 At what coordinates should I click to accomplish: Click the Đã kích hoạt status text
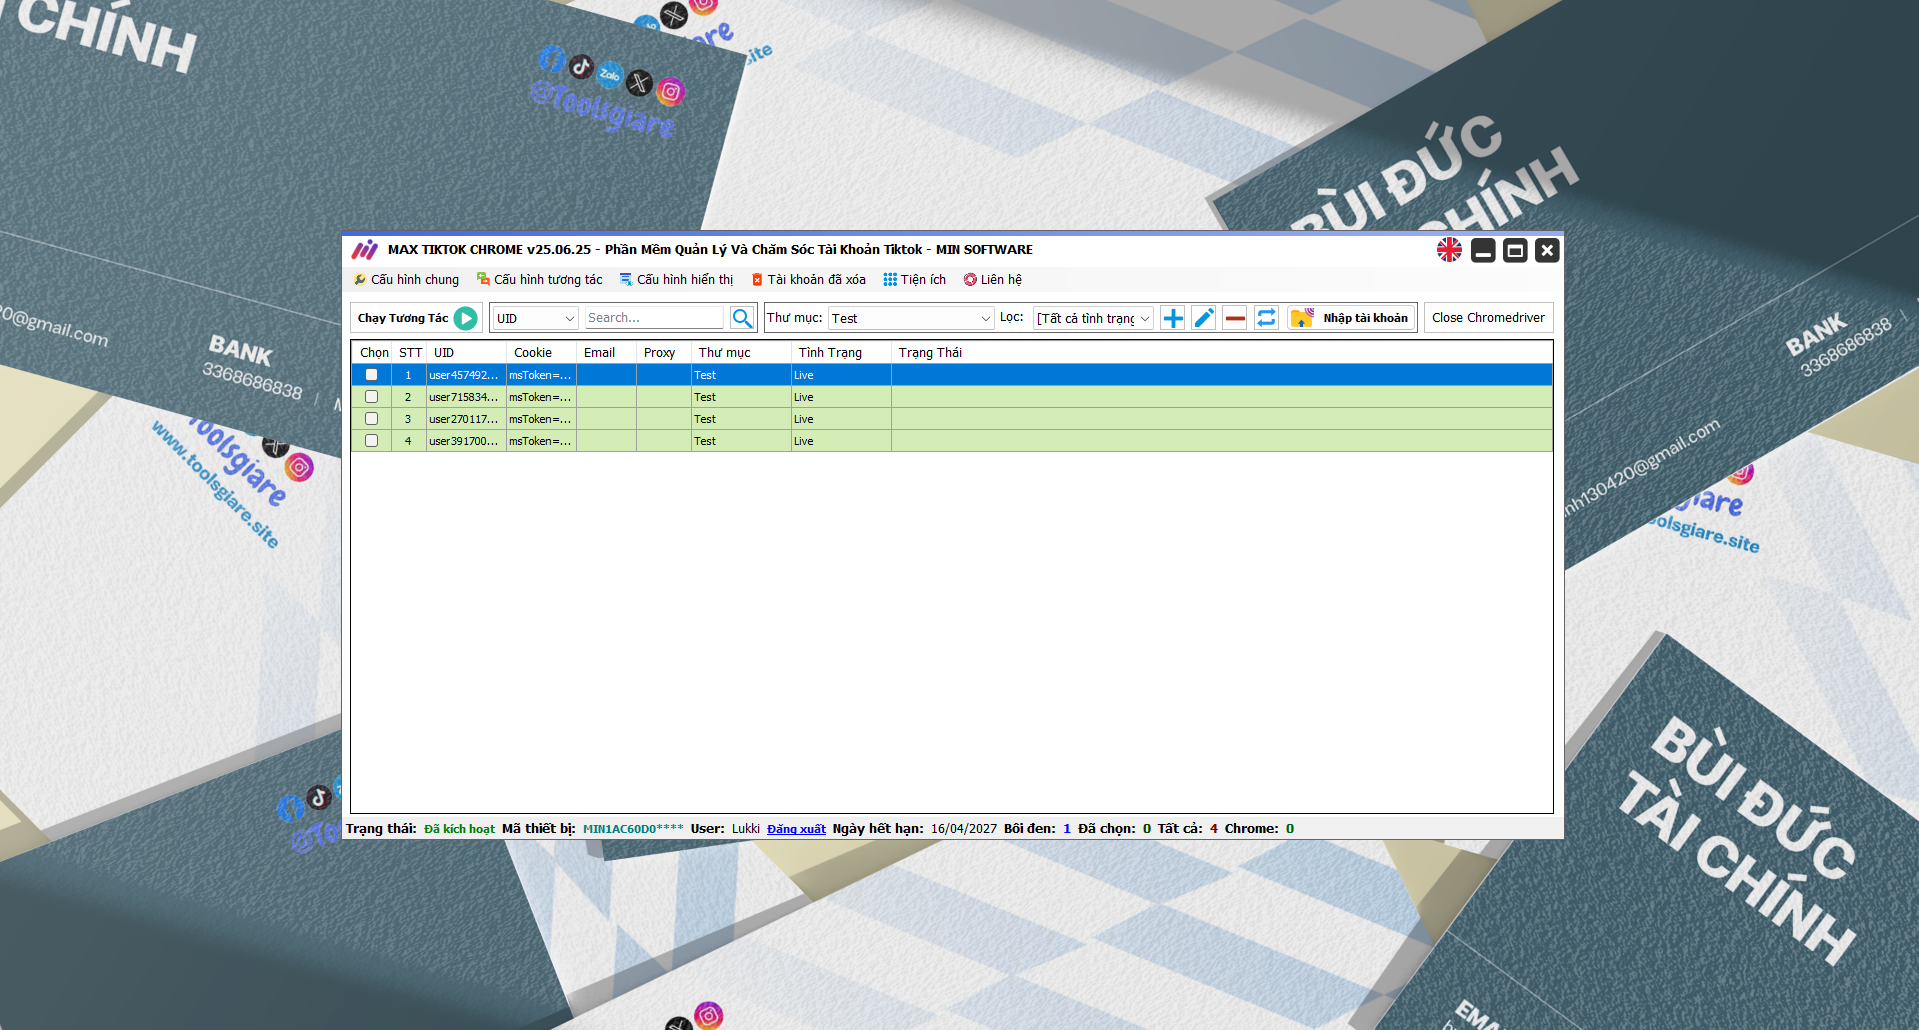[x=459, y=829]
